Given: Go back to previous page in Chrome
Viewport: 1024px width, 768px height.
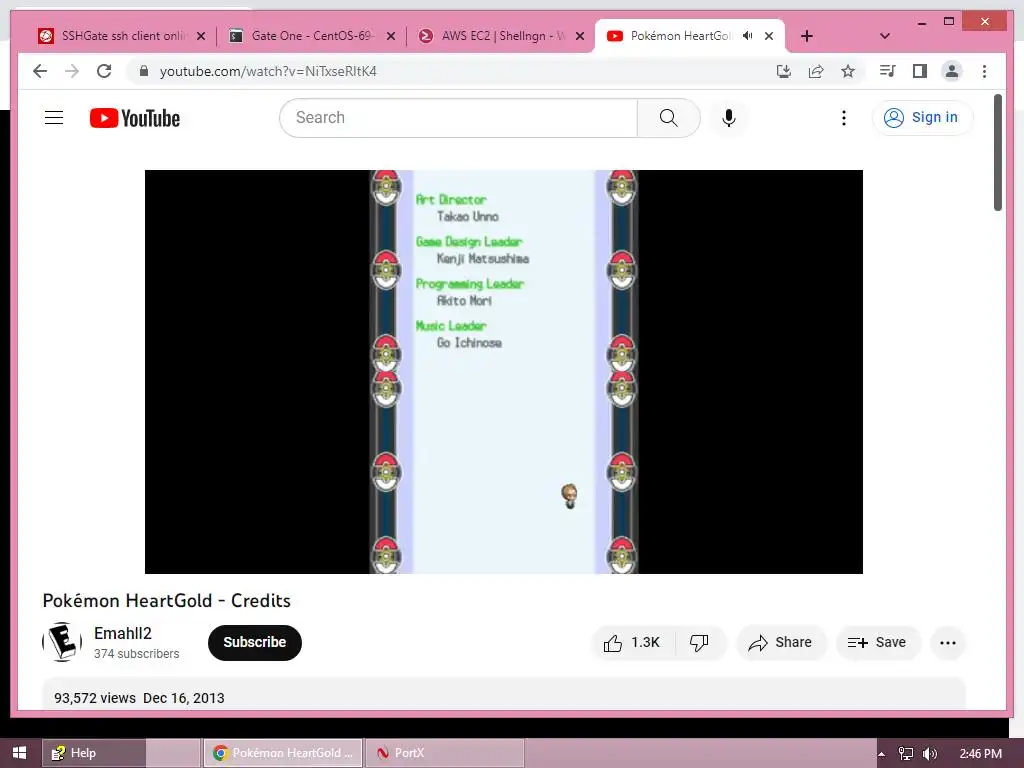Looking at the screenshot, I should (x=40, y=71).
